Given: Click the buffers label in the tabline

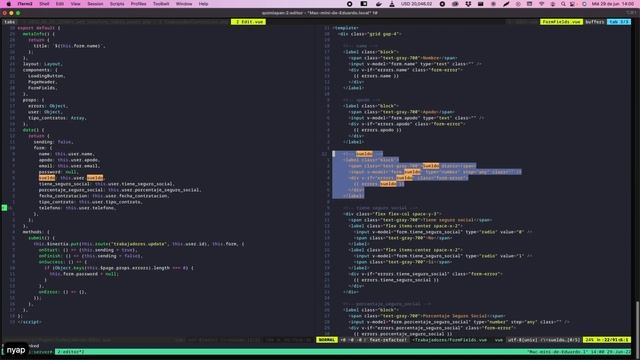Looking at the screenshot, I should (595, 22).
